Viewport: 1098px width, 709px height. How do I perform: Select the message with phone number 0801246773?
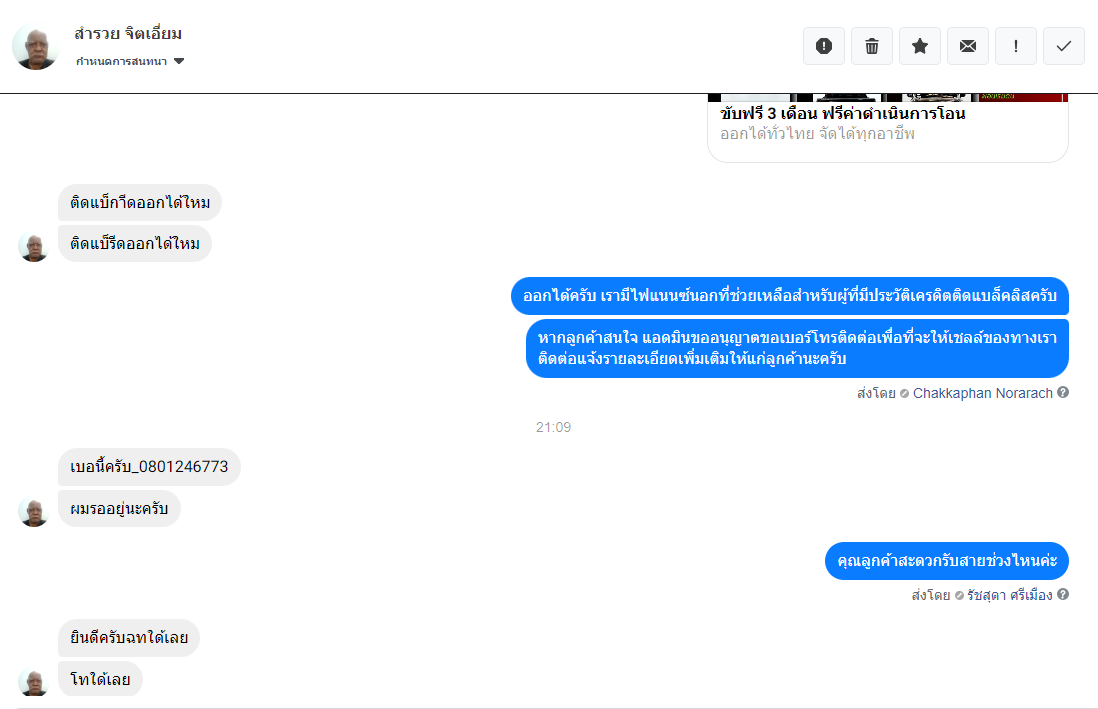pos(149,467)
